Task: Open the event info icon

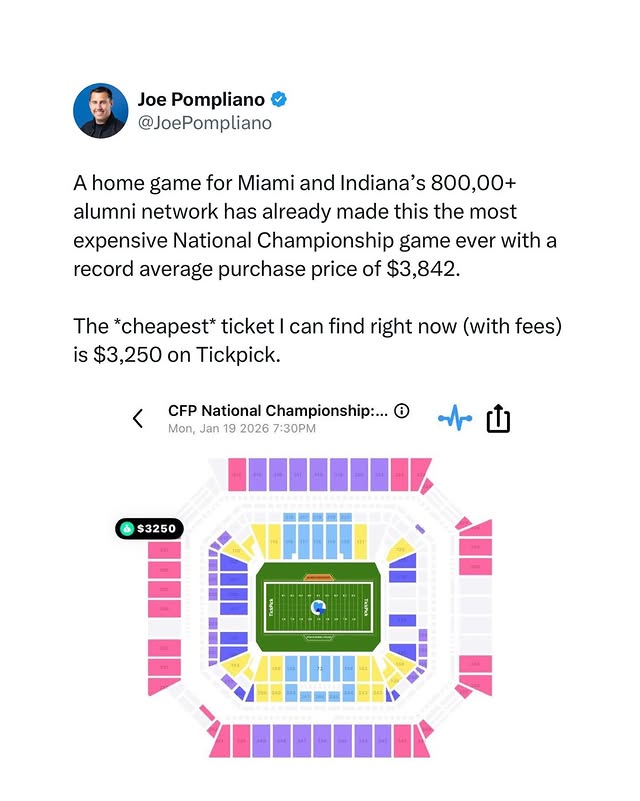Action: (x=402, y=411)
